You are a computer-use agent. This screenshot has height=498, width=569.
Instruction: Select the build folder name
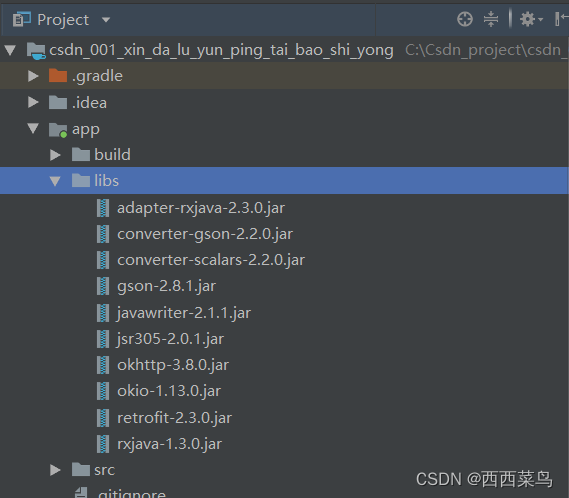112,155
